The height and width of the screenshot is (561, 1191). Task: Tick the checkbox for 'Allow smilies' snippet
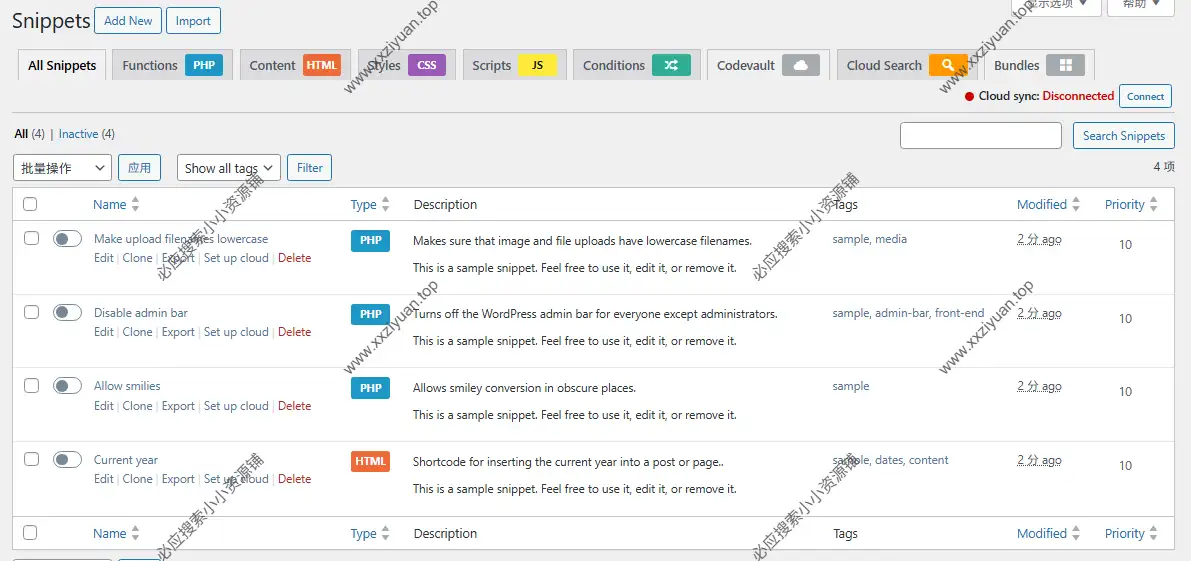[31, 386]
